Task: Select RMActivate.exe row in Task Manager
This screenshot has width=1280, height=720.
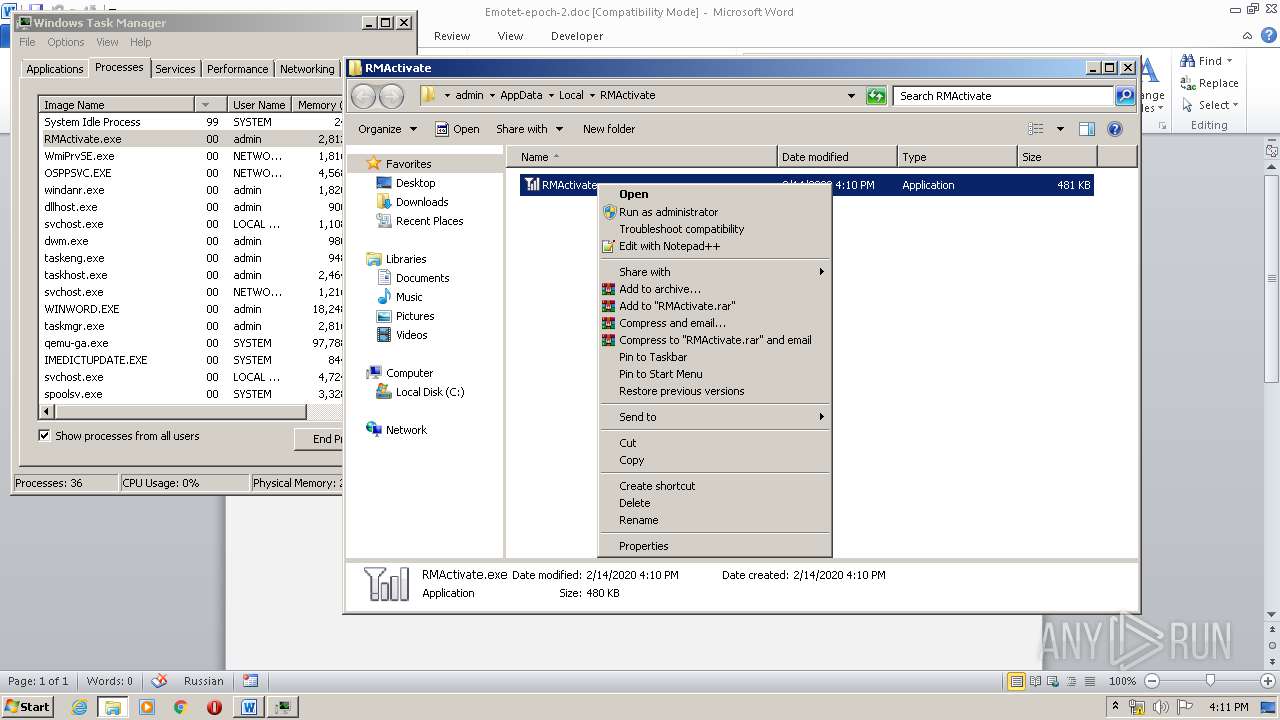Action: (x=192, y=139)
